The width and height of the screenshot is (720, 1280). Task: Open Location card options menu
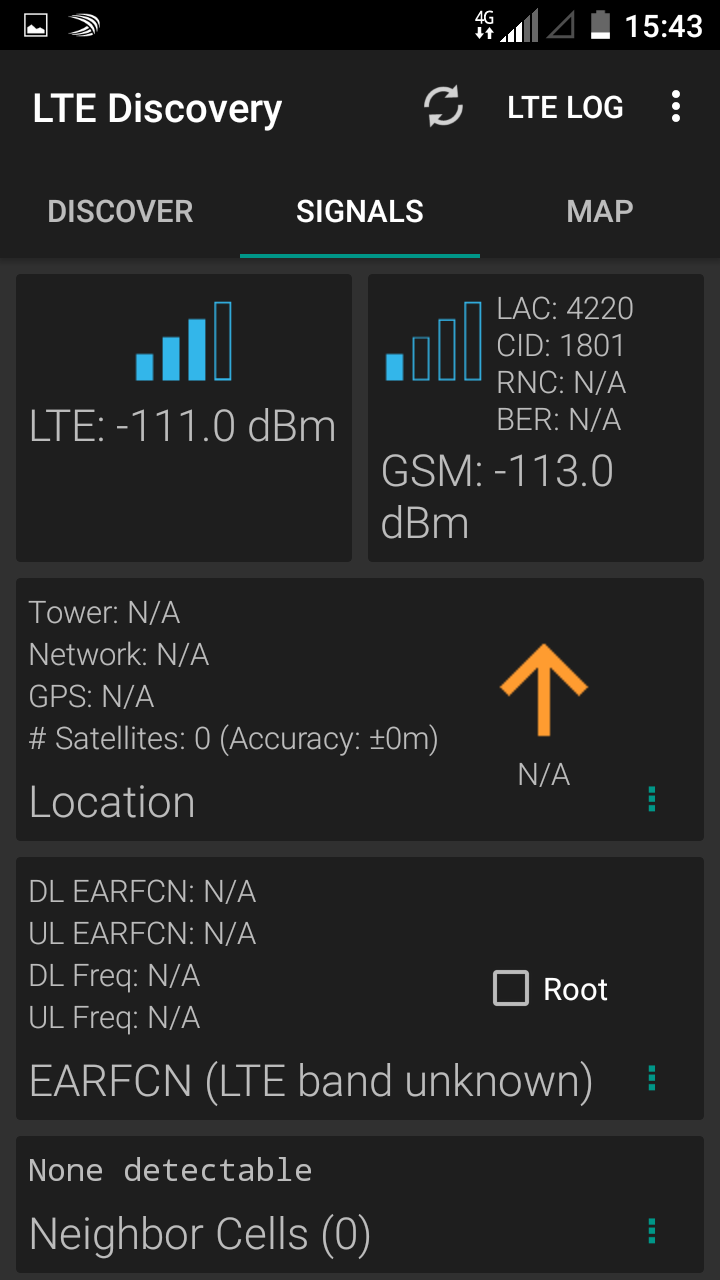point(652,799)
